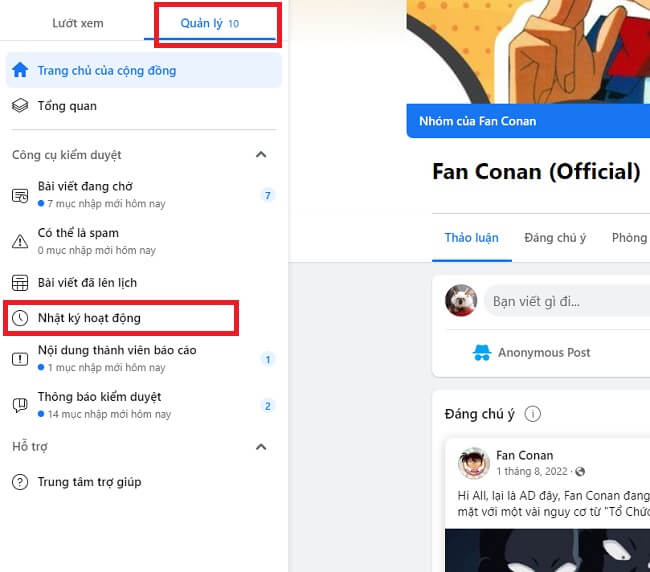Click the home icon for Trang chủ của cộng đồng
Image resolution: width=650 pixels, height=572 pixels.
pos(20,71)
